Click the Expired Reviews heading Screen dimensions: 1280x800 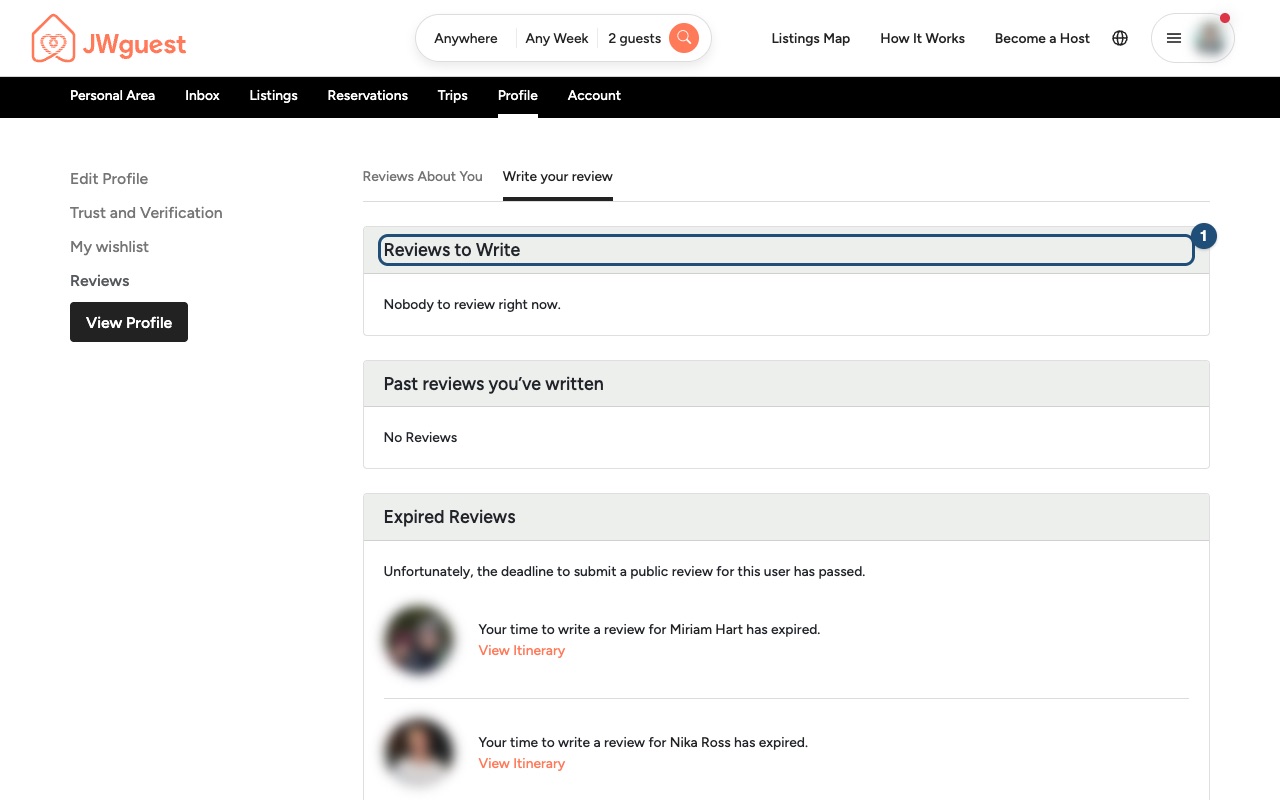click(450, 517)
